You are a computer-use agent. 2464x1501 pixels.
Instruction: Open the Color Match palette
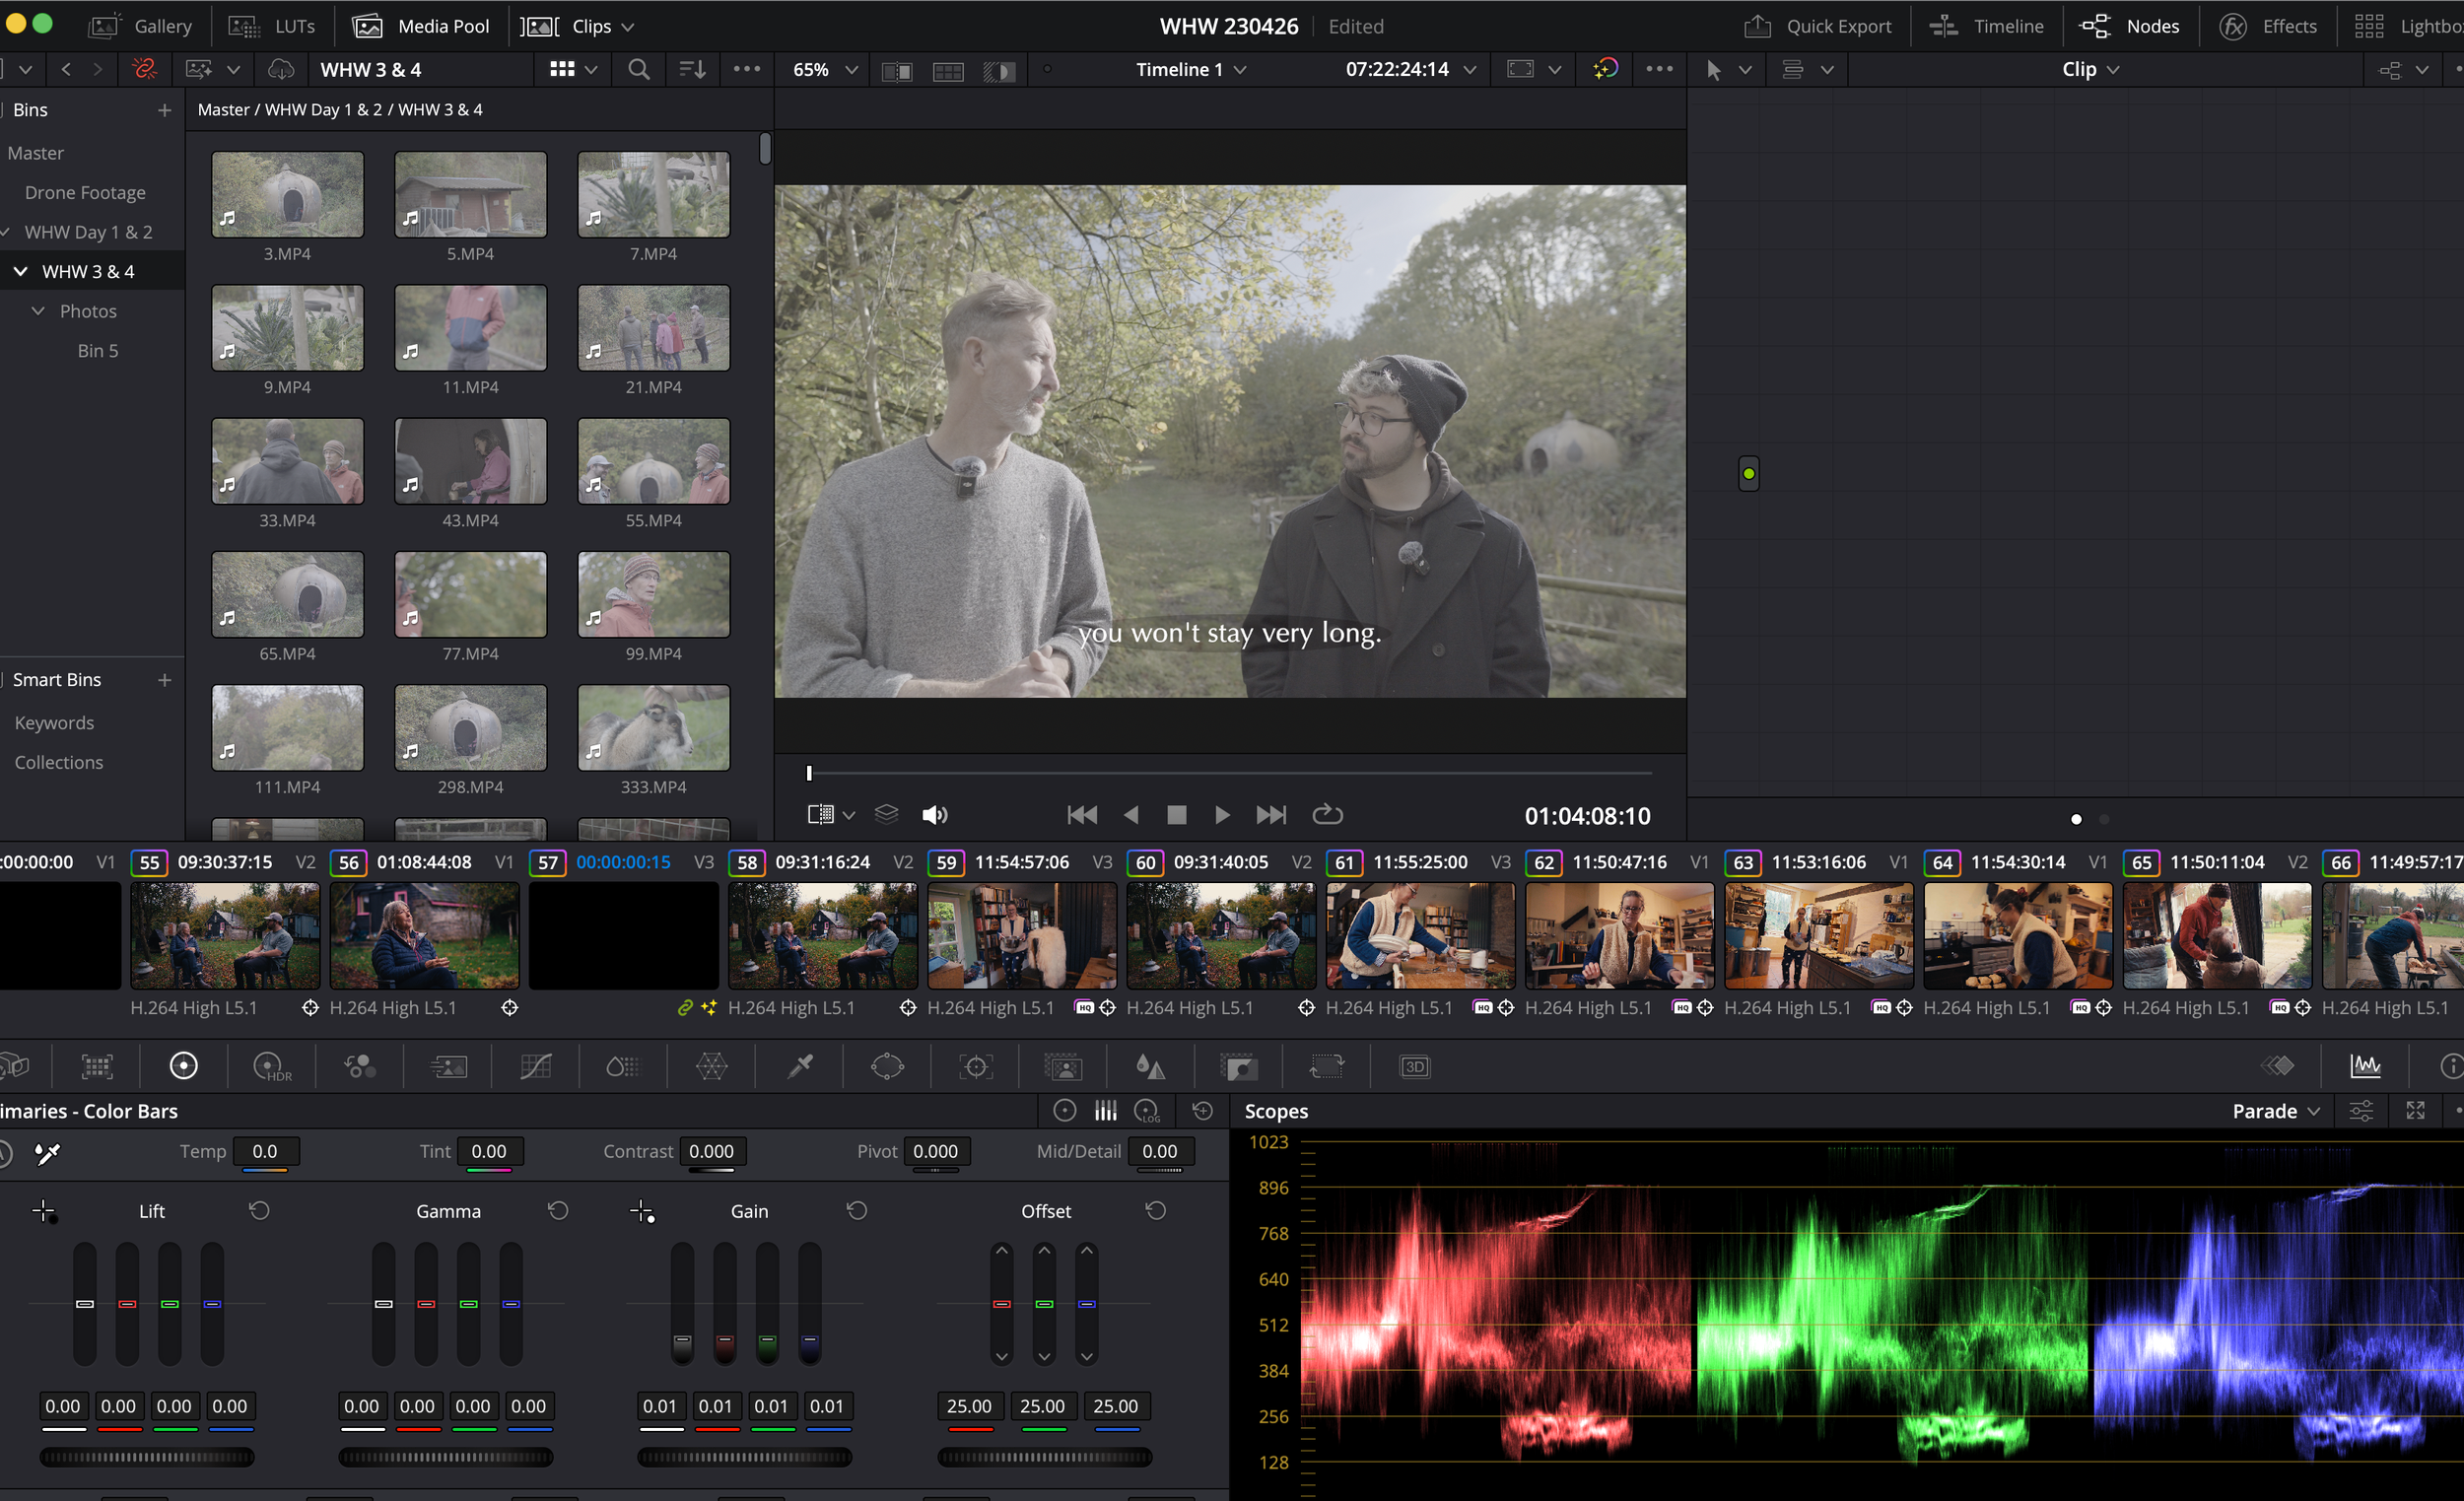[x=97, y=1067]
